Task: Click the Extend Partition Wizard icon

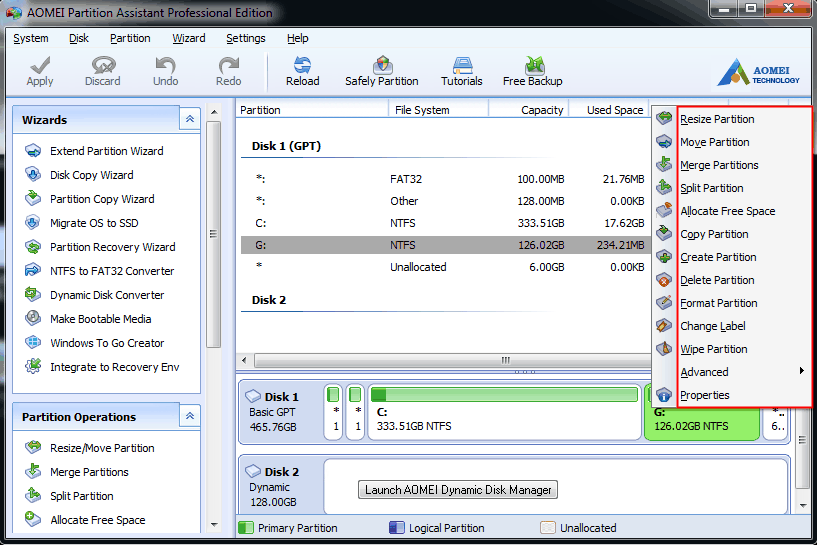Action: (33, 151)
